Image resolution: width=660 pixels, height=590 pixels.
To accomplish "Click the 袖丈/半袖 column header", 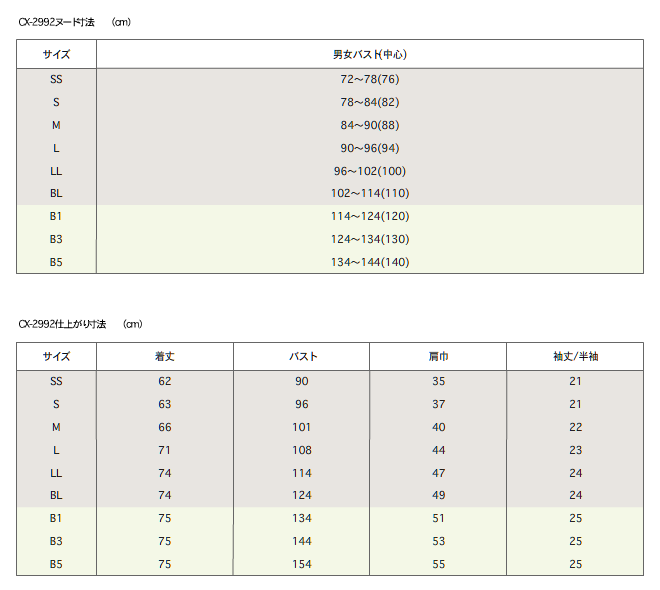I will tap(574, 357).
